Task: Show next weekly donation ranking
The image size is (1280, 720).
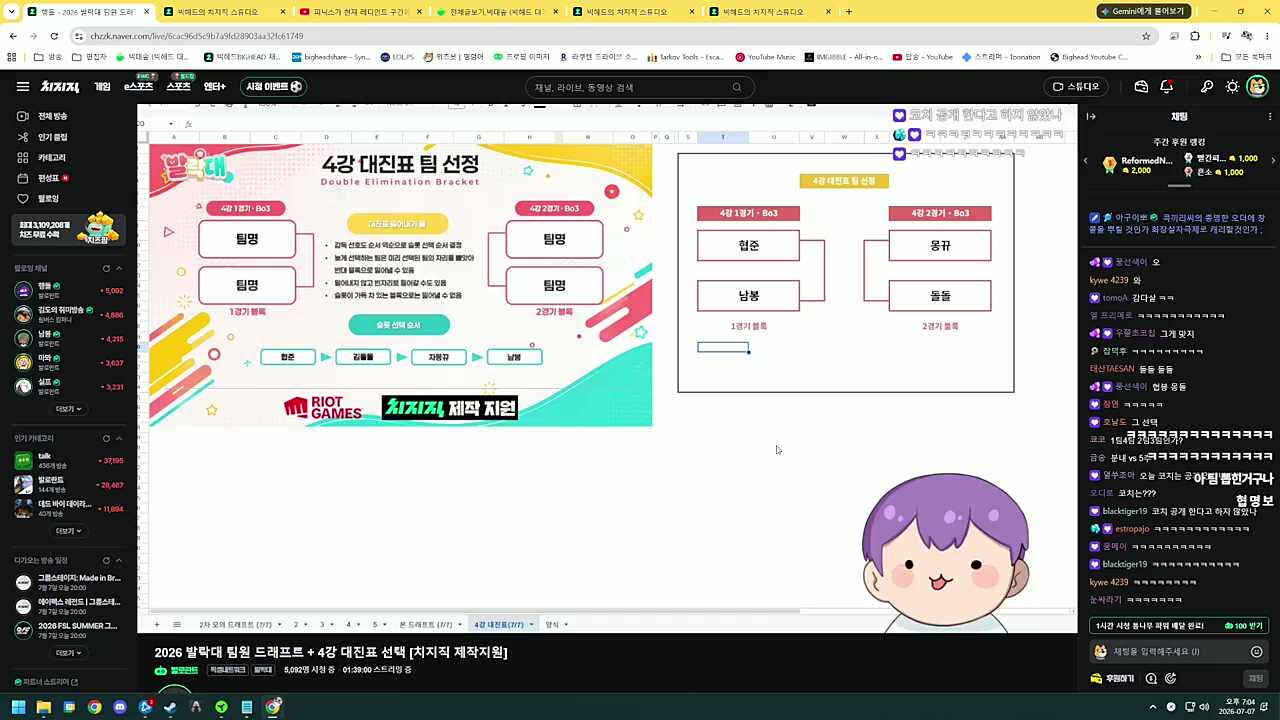Action: 1272,160
